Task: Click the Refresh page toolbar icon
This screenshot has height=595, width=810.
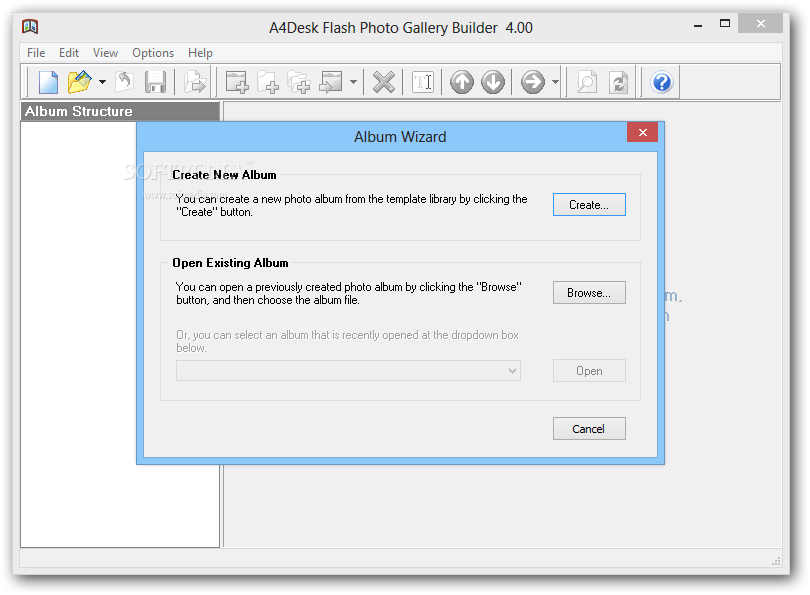Action: coord(618,82)
